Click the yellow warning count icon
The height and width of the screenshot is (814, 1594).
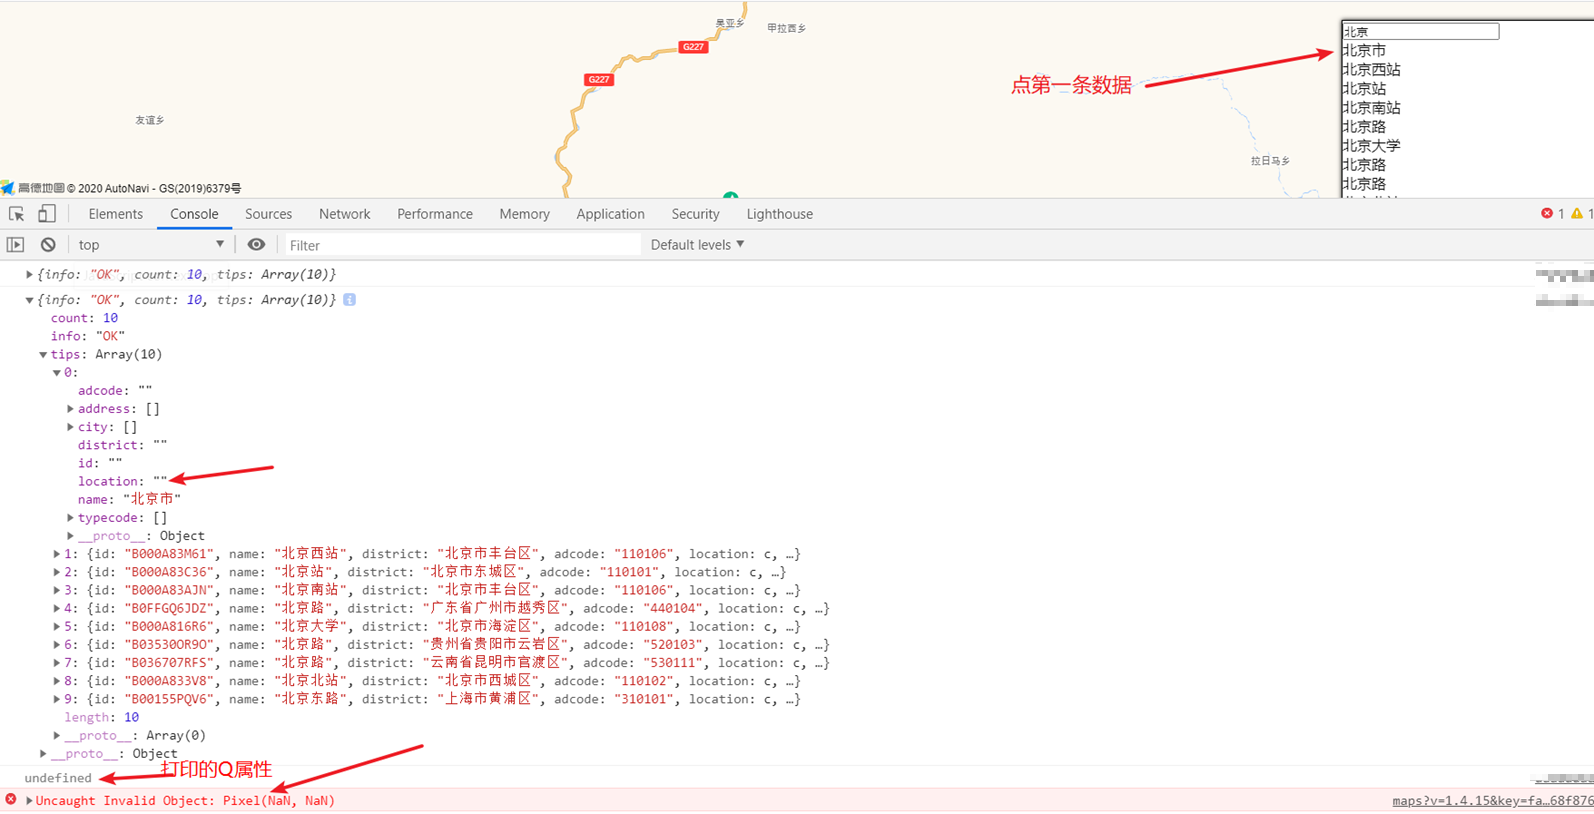tap(1577, 214)
